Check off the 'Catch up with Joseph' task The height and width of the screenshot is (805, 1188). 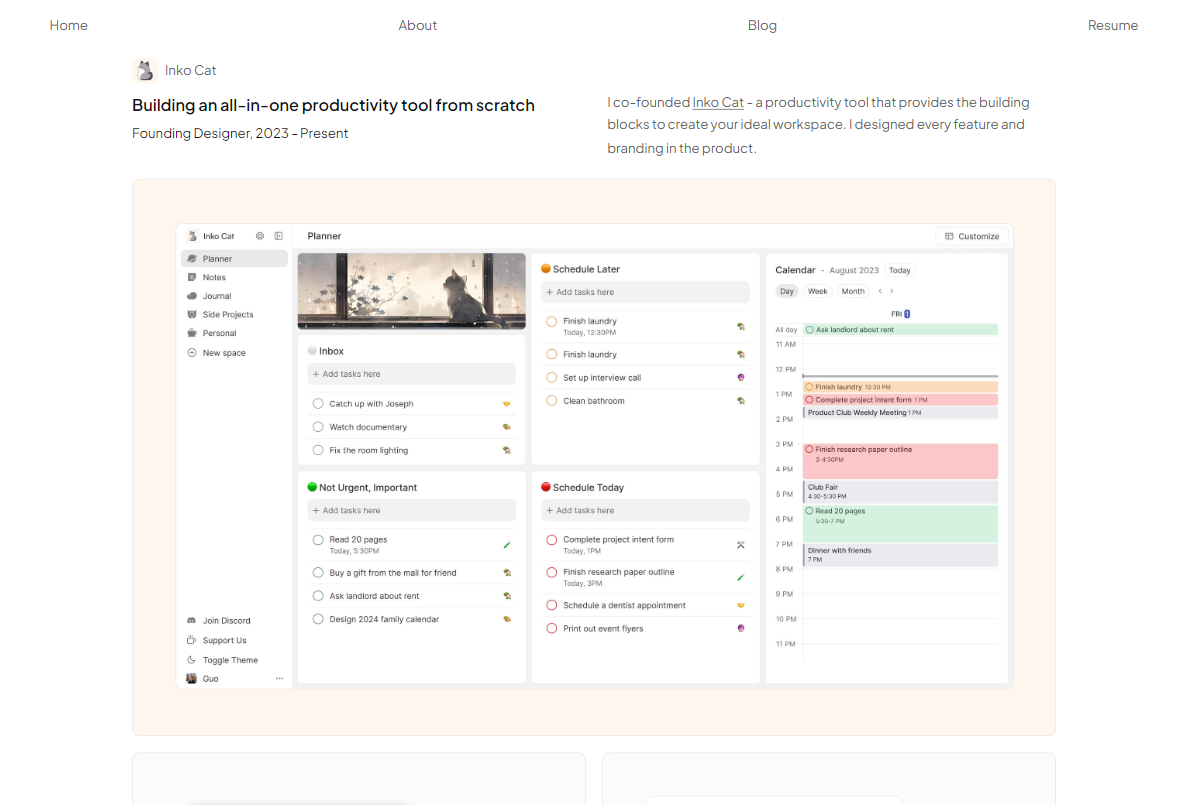pos(318,404)
